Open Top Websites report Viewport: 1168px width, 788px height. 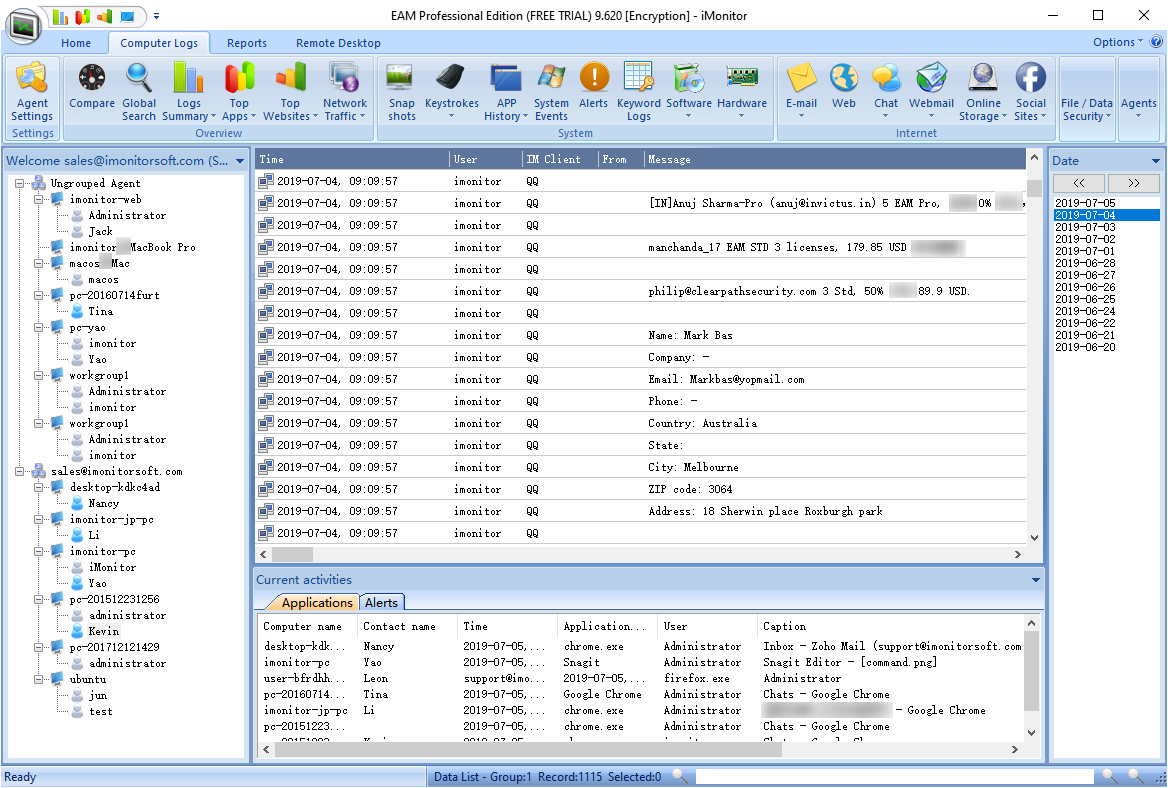[290, 92]
